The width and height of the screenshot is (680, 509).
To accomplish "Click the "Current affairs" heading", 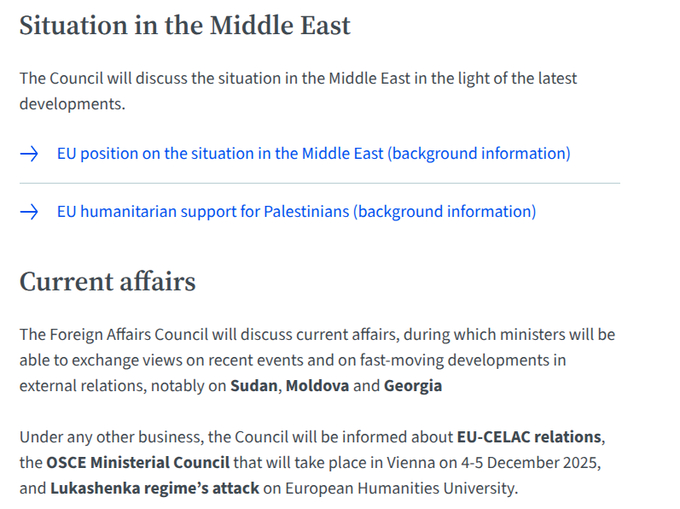I will coord(107,282).
